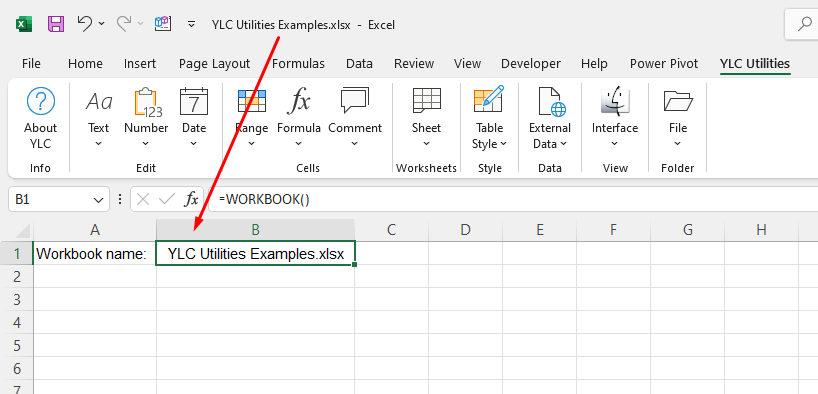Open About YLC info
The image size is (818, 394).
[40, 119]
